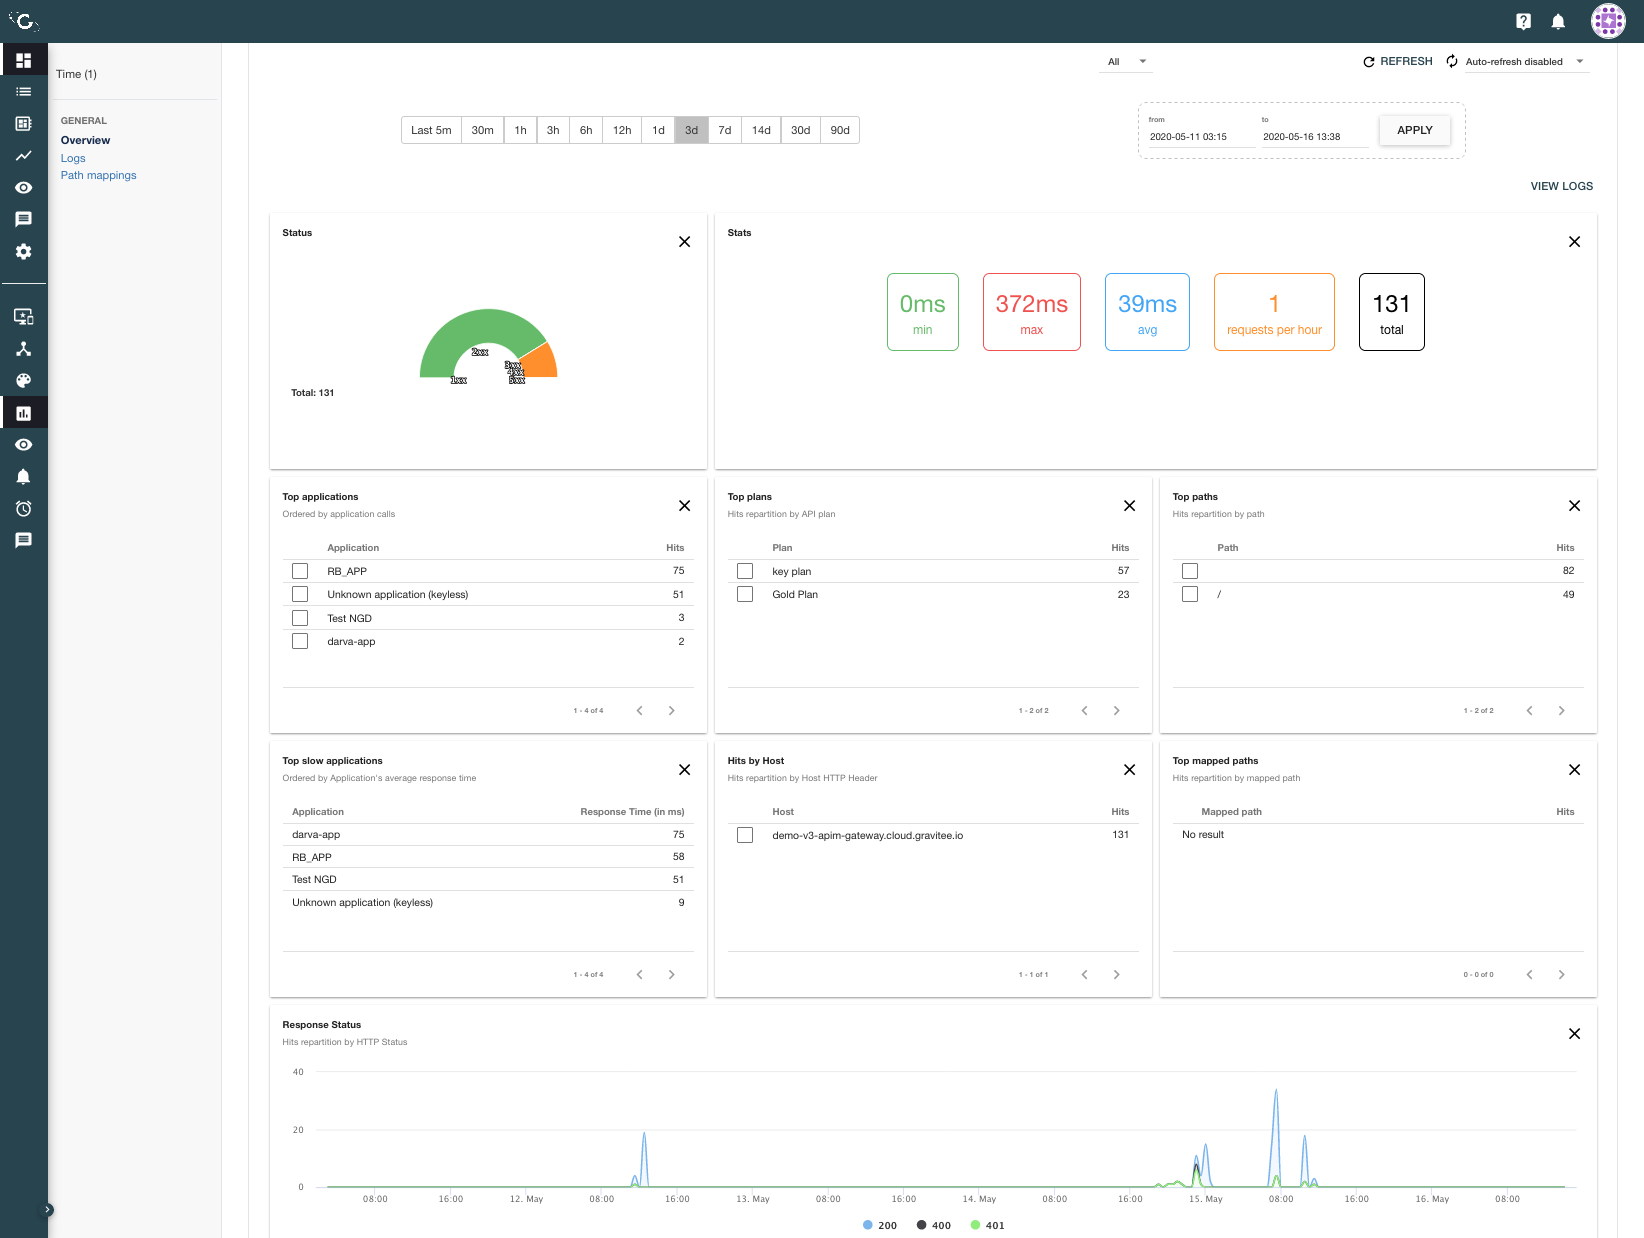The width and height of the screenshot is (1644, 1238).
Task: Toggle the 200 status legend swatch
Action: (x=868, y=1225)
